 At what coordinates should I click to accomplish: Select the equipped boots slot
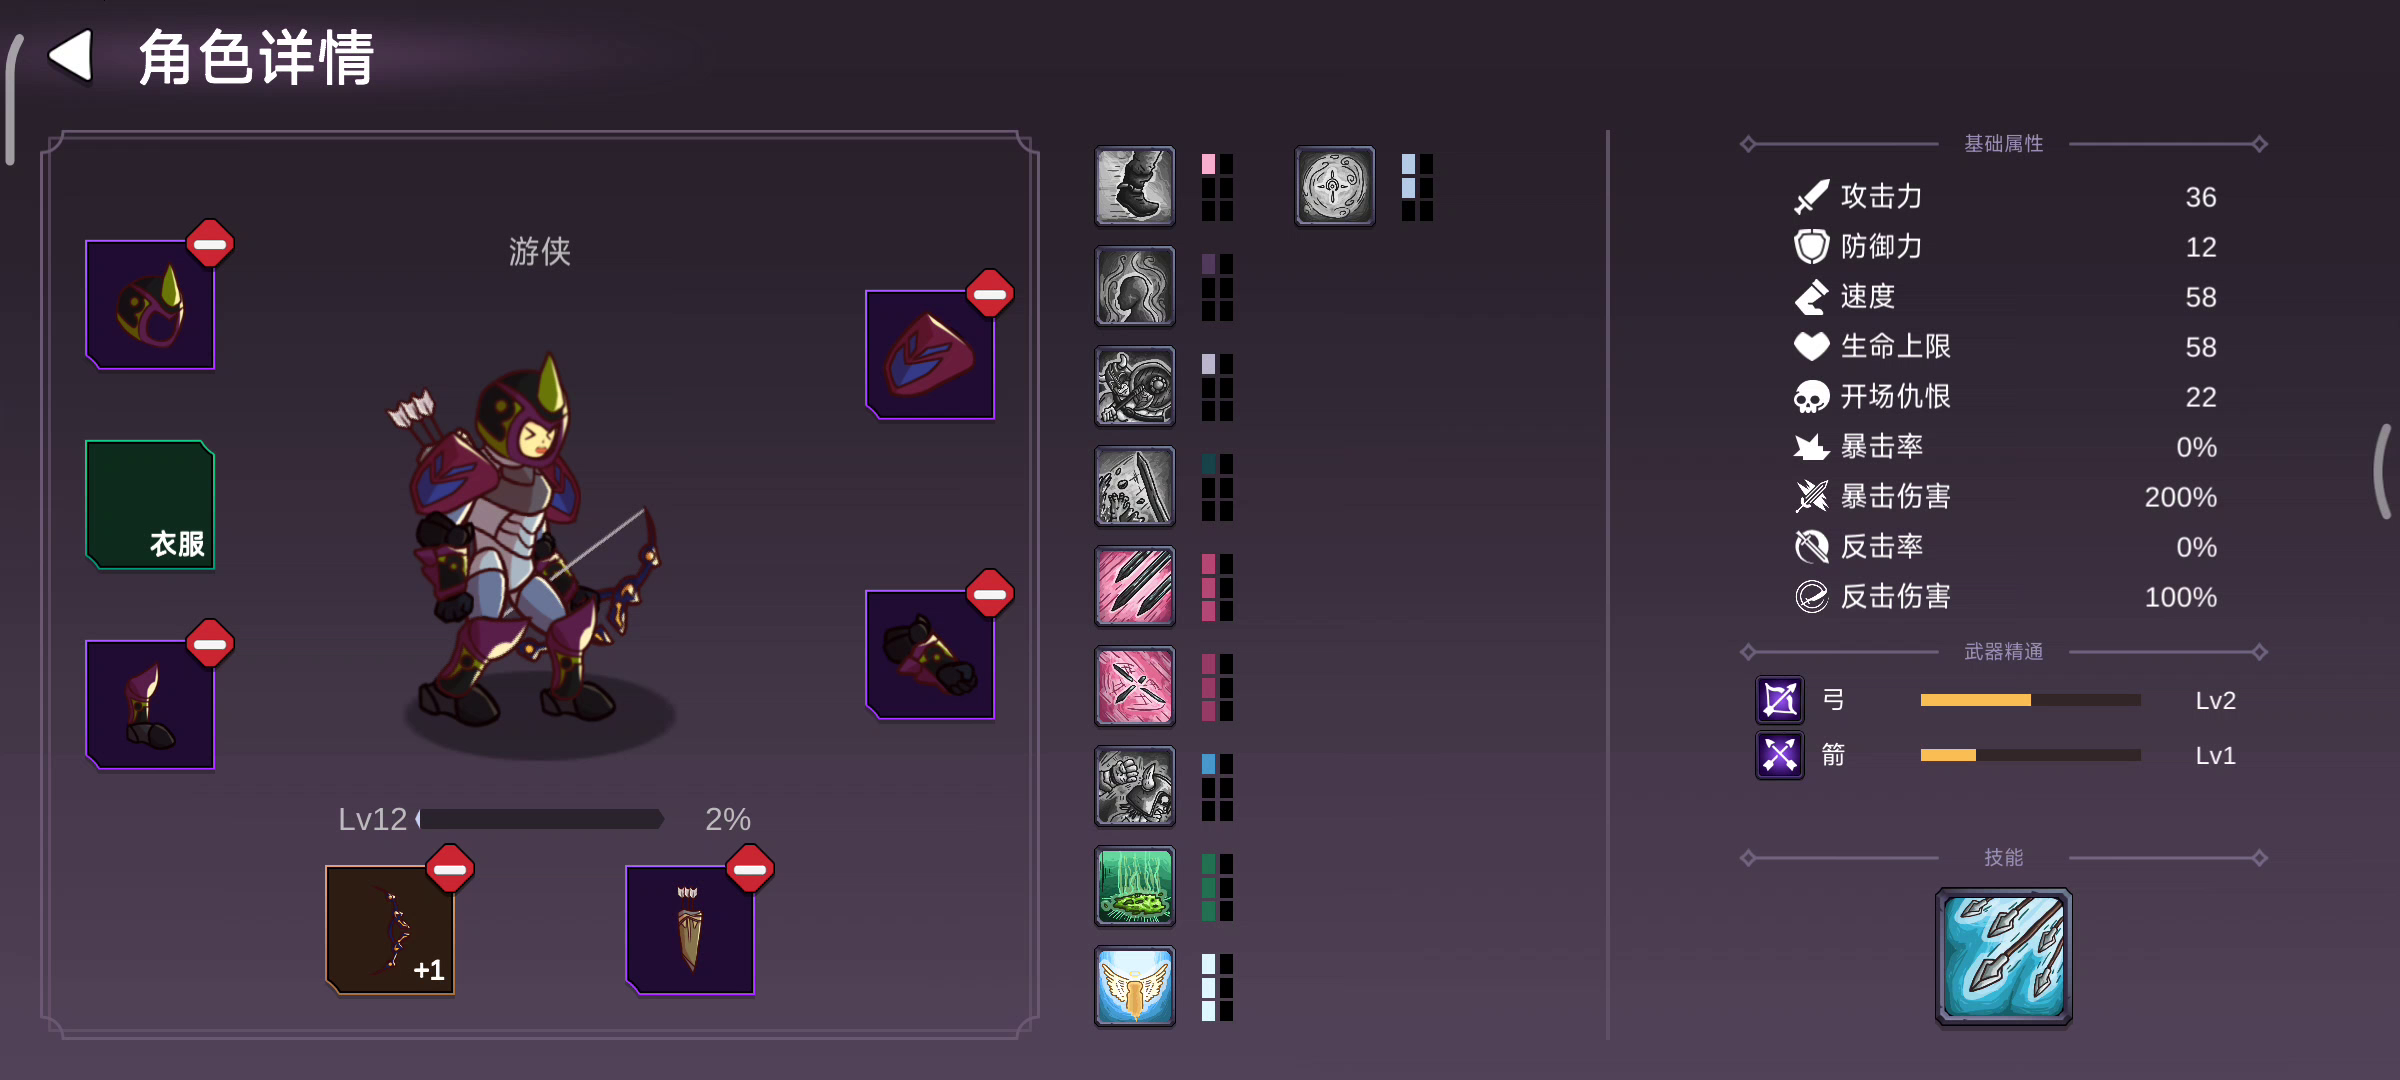tap(150, 704)
